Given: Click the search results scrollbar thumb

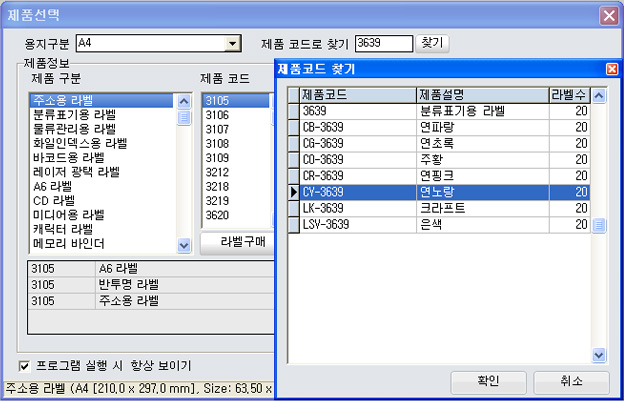Looking at the screenshot, I should click(x=599, y=226).
